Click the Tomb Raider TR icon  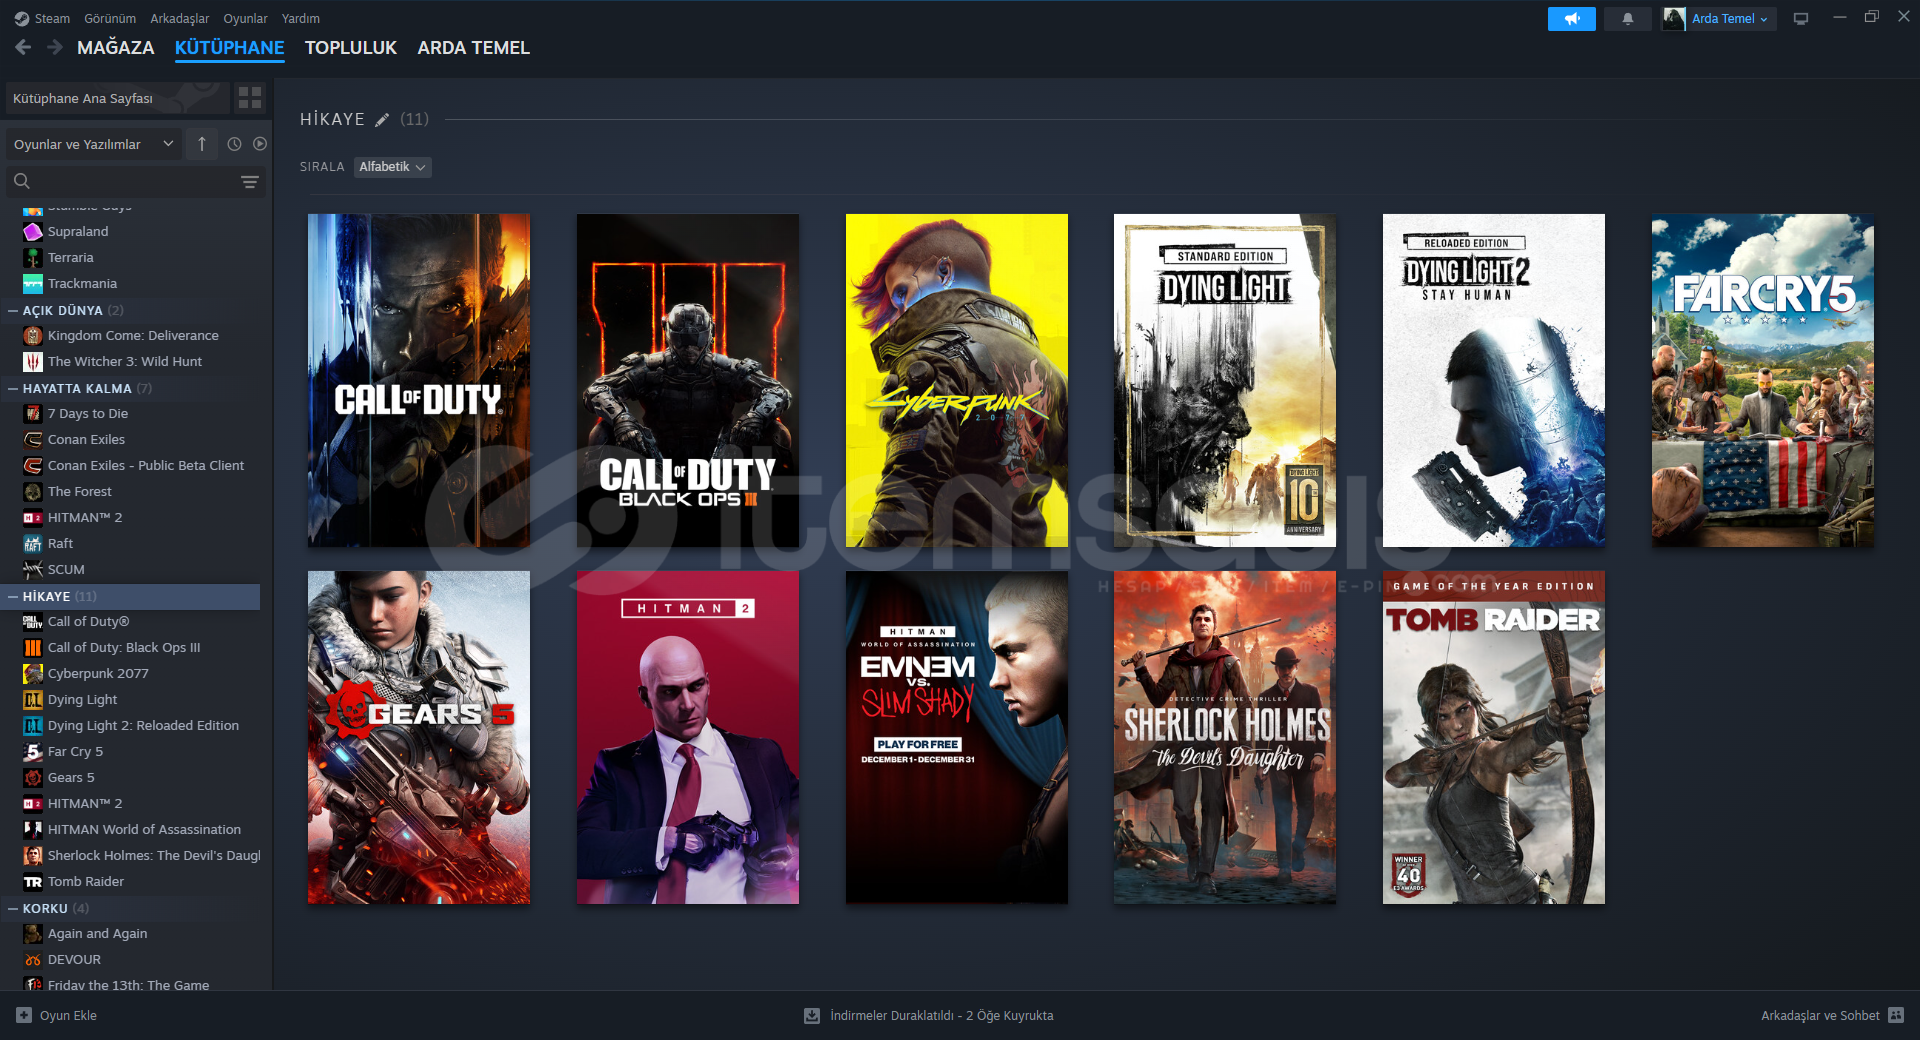click(33, 881)
